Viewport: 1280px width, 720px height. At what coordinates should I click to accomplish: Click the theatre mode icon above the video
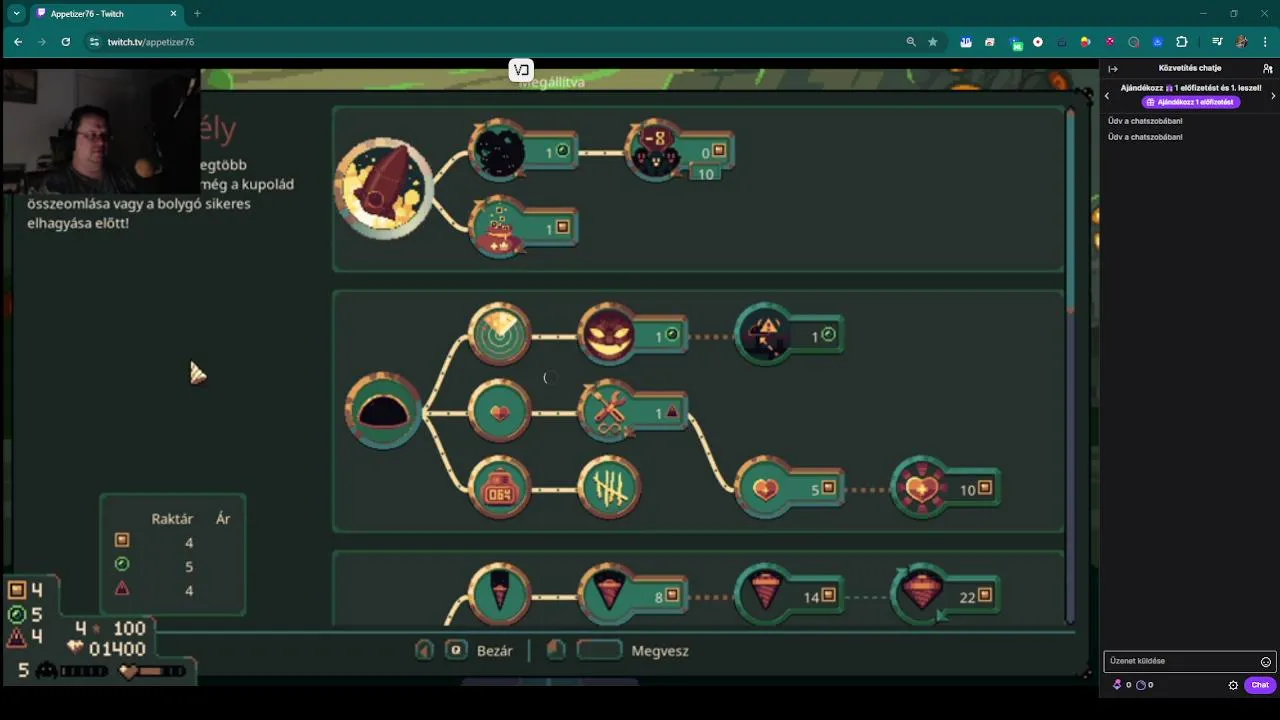pyautogui.click(x=521, y=70)
